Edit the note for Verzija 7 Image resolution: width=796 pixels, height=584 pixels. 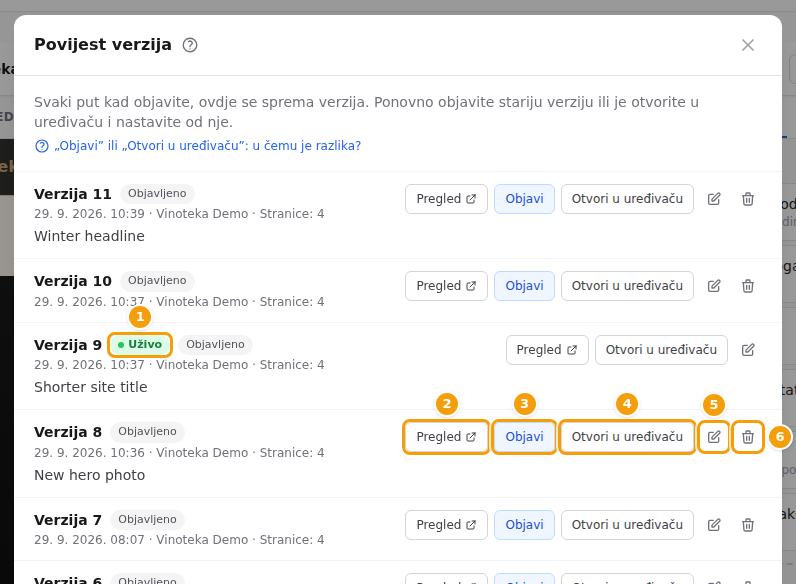coord(714,525)
